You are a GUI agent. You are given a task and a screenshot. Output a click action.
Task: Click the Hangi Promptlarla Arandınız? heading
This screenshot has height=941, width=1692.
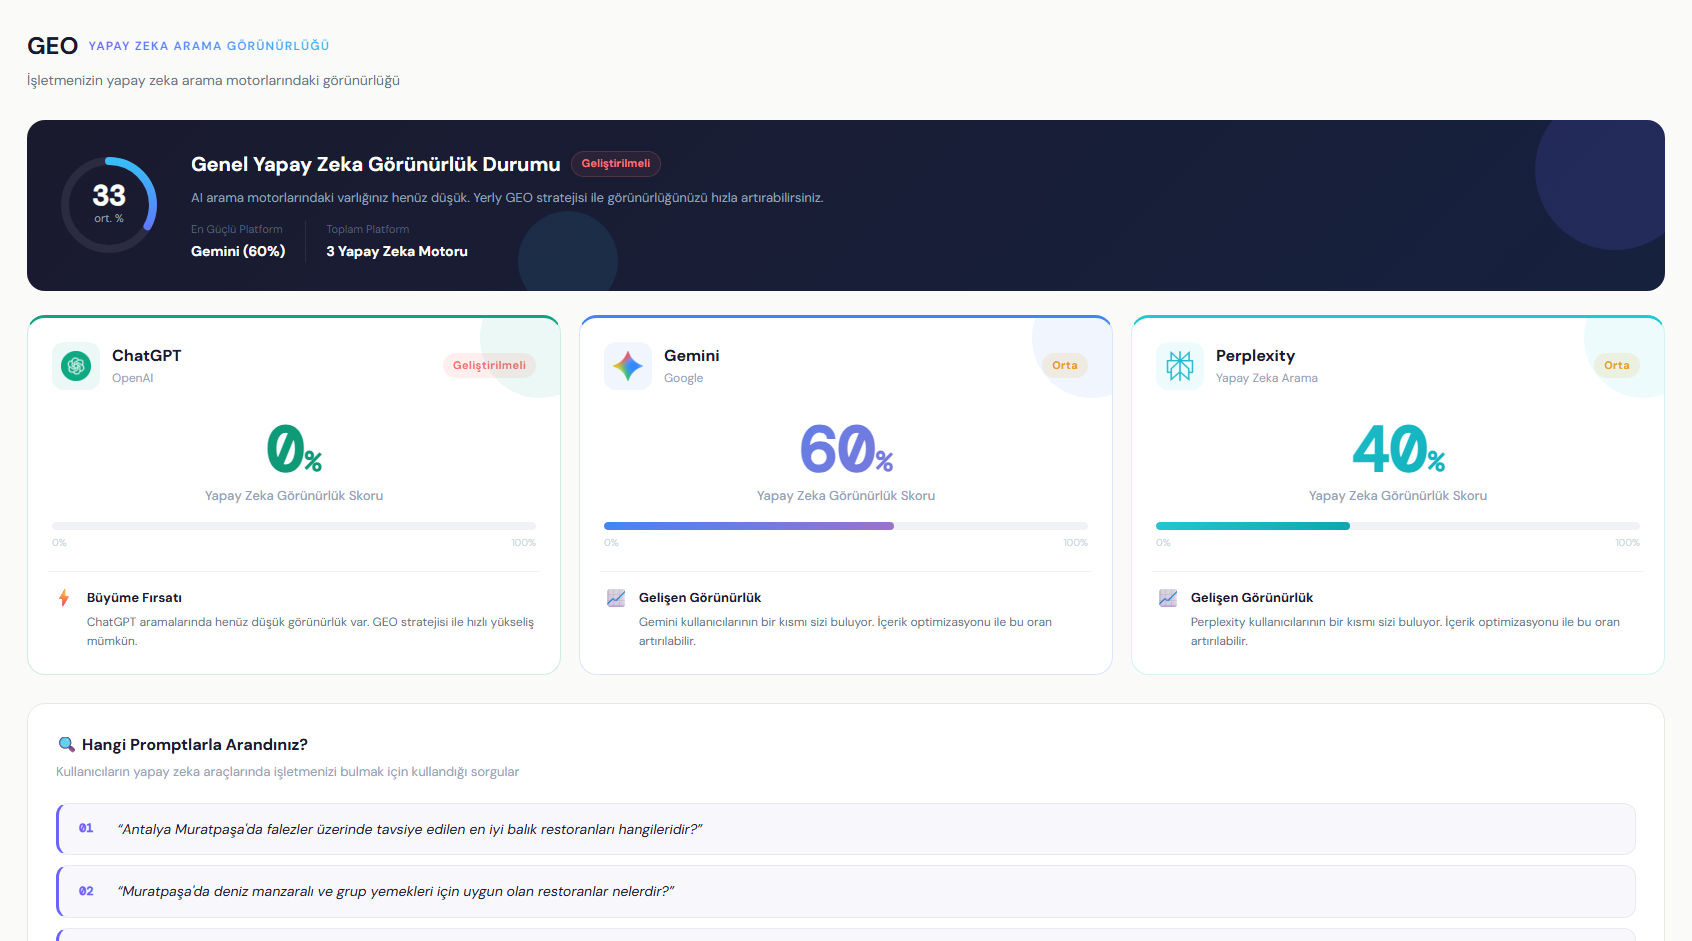(x=195, y=745)
